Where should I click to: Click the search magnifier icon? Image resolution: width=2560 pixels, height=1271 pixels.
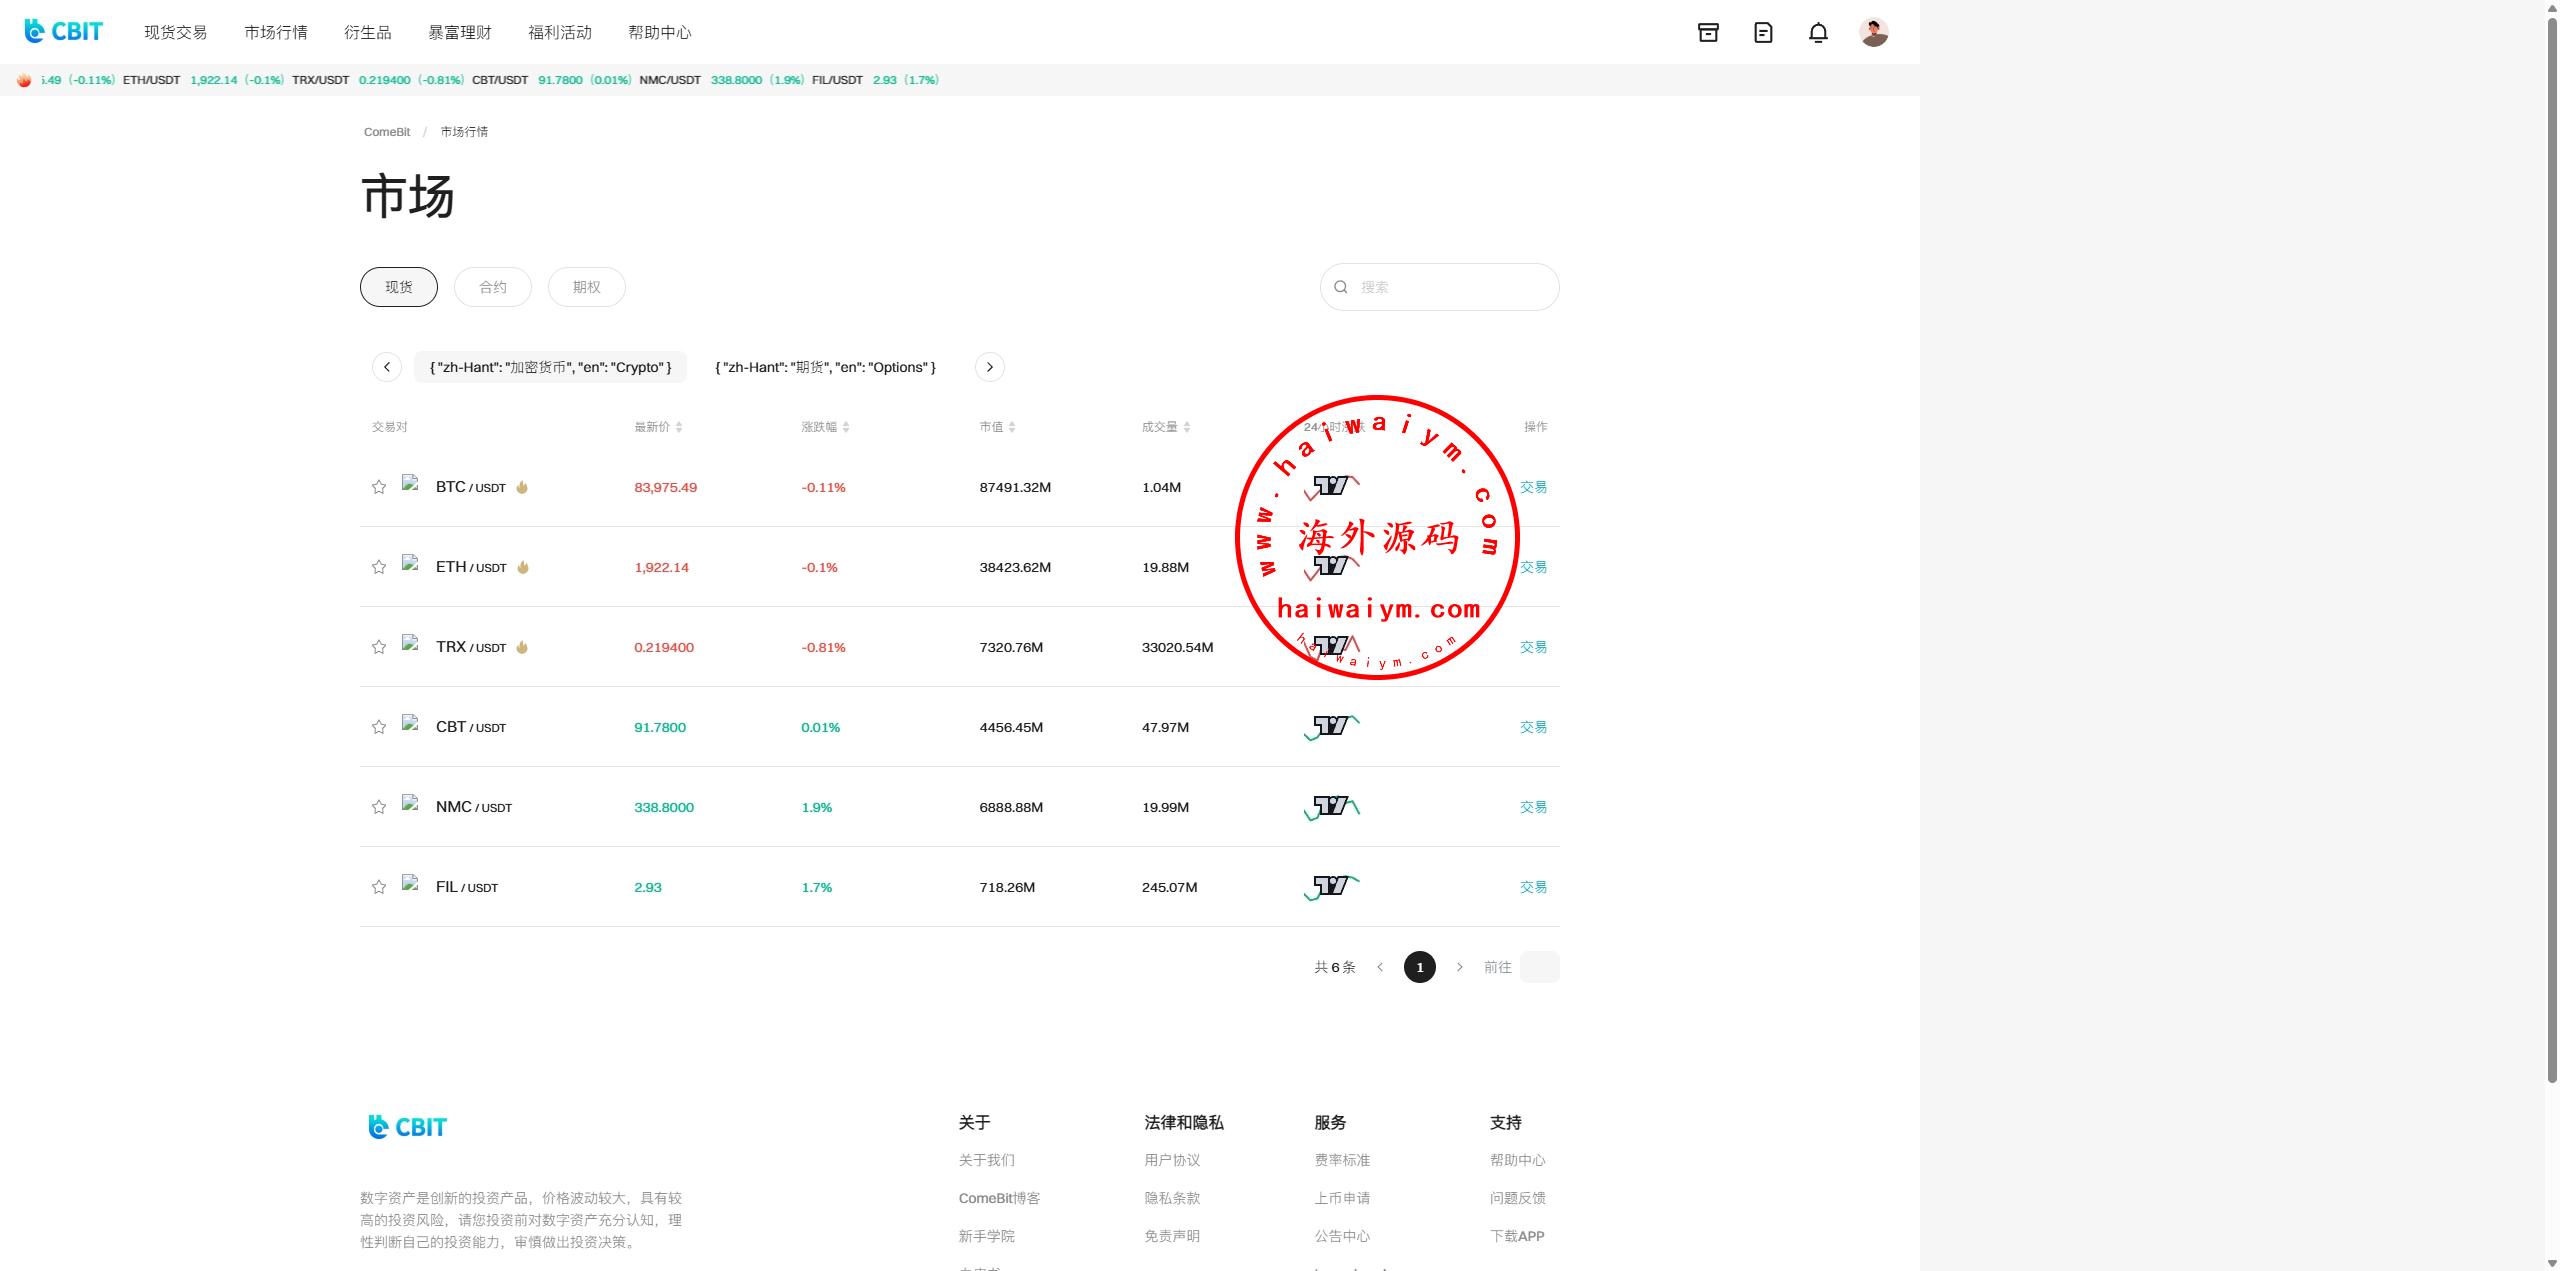tap(1341, 287)
